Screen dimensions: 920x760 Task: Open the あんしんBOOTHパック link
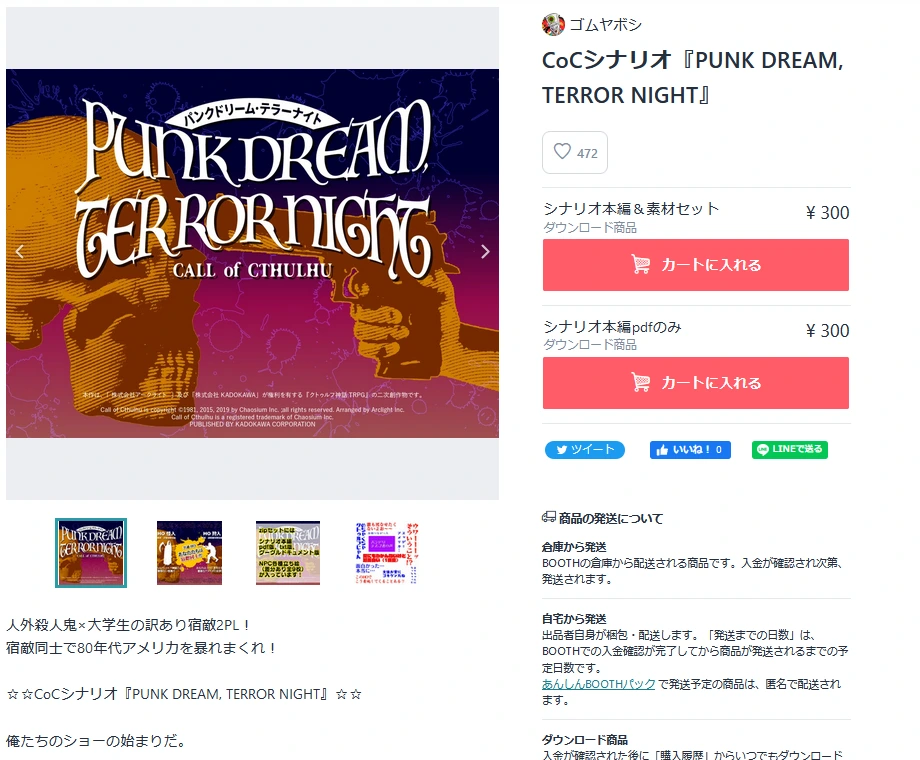tap(598, 684)
